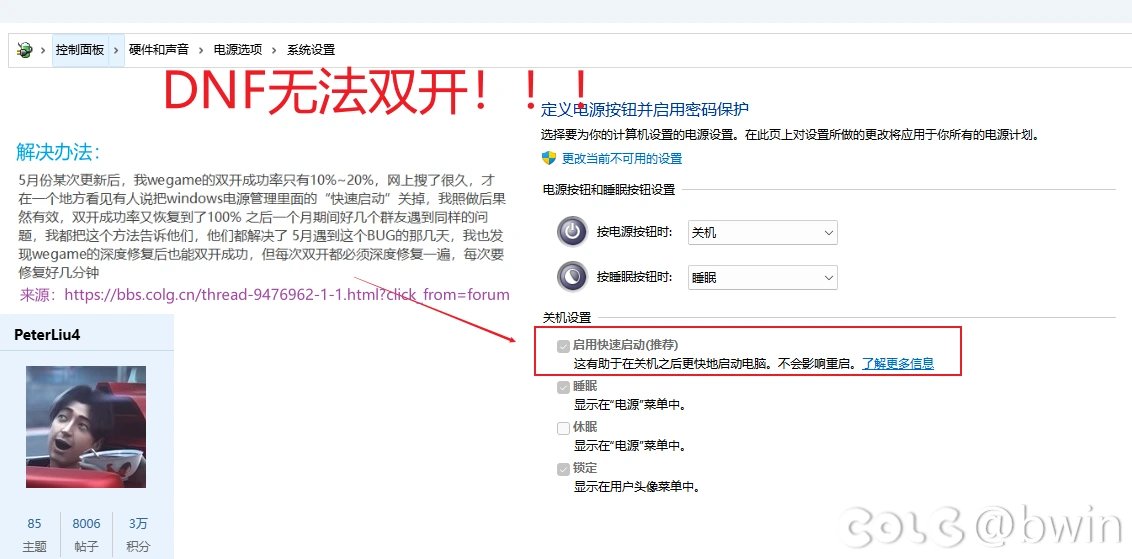1132x559 pixels.
Task: Click the Control Panel icon in address bar
Action: [x=24, y=50]
